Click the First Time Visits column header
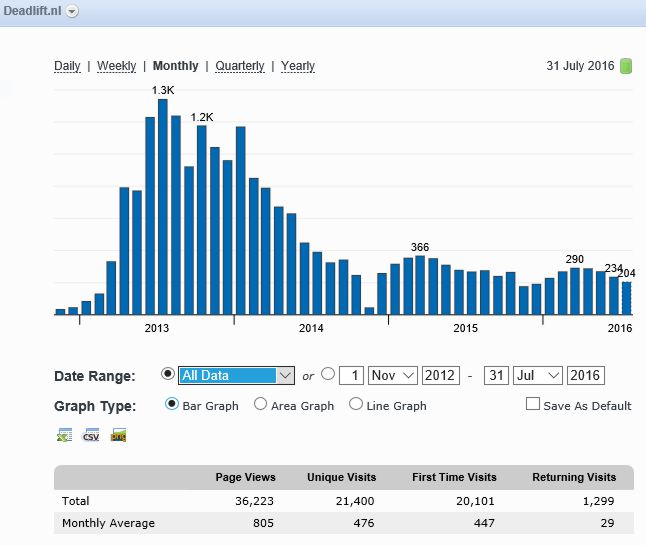646x545 pixels. coord(454,477)
